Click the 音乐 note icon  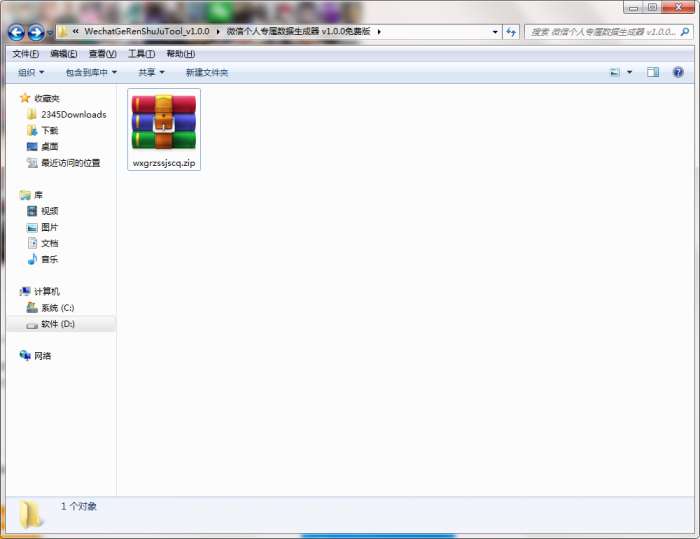pos(32,259)
